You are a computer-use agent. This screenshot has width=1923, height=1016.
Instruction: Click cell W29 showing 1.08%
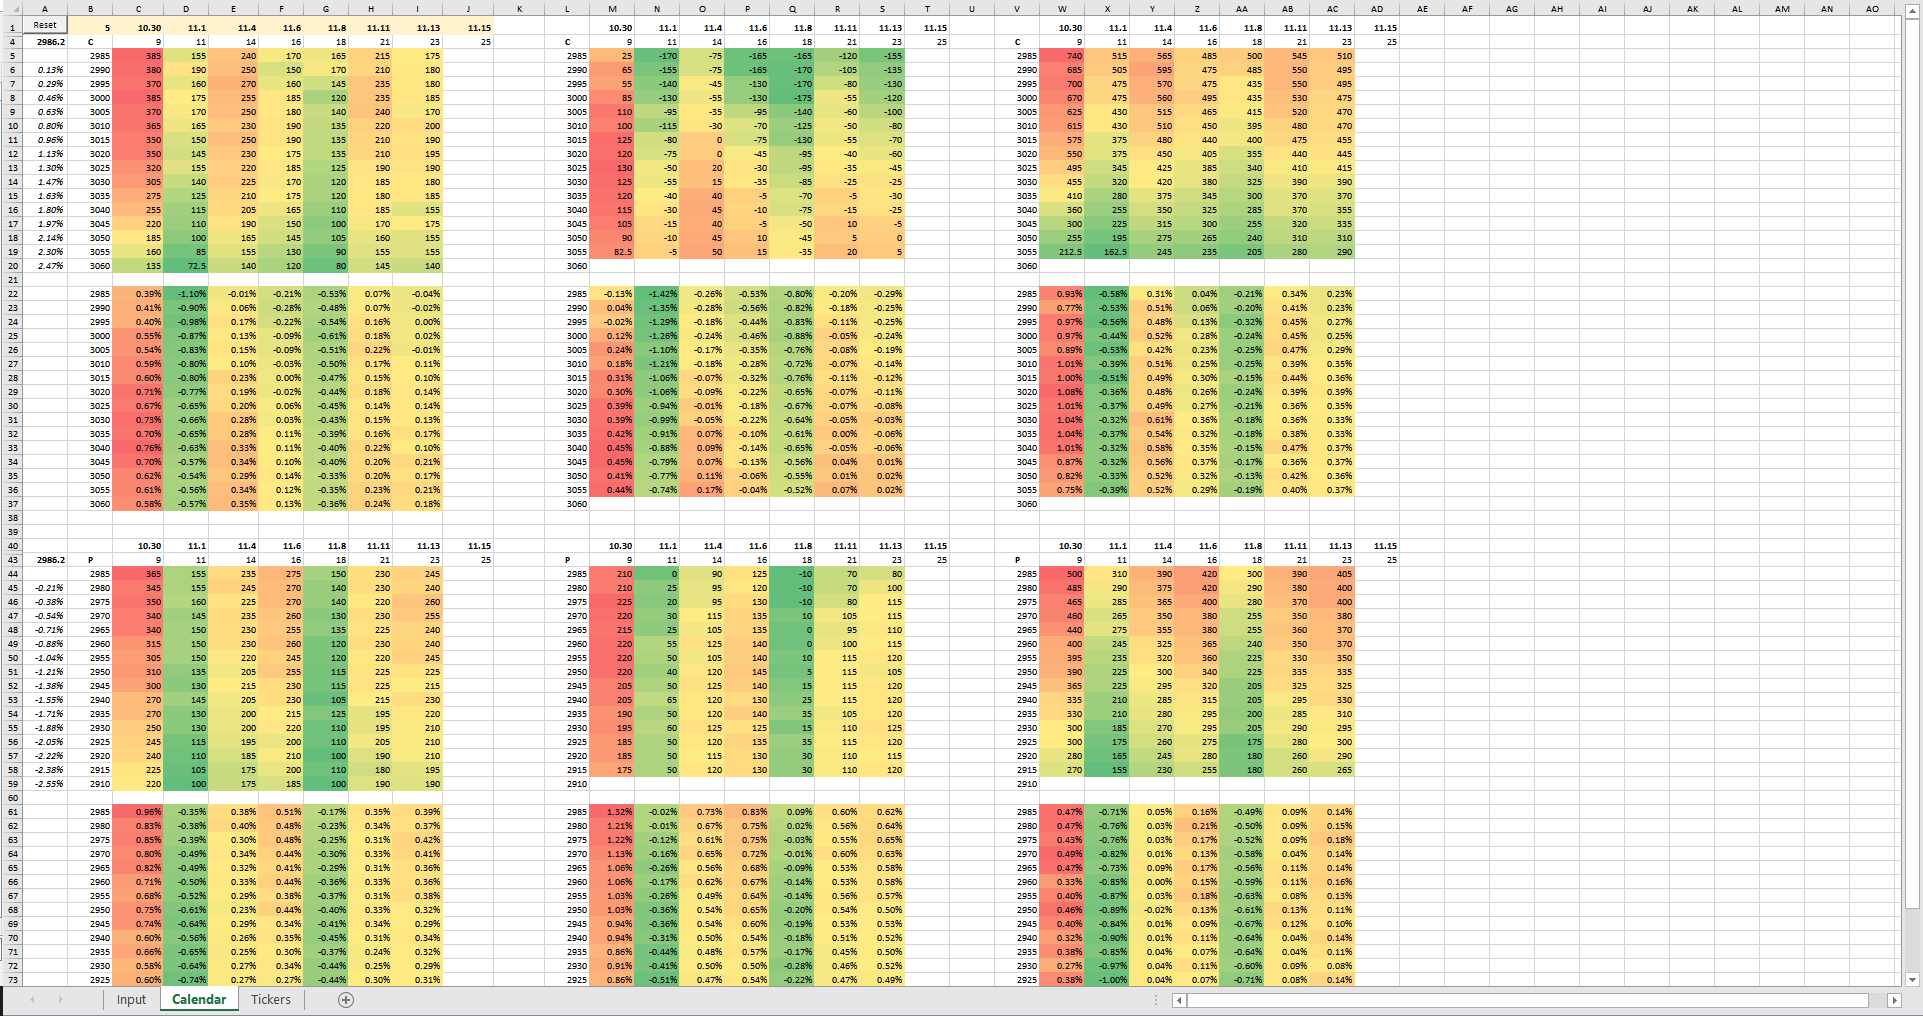tap(1062, 392)
